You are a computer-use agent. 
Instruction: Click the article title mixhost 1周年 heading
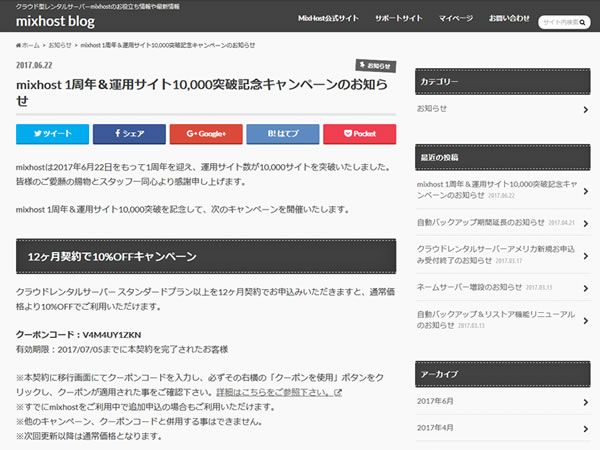202,92
